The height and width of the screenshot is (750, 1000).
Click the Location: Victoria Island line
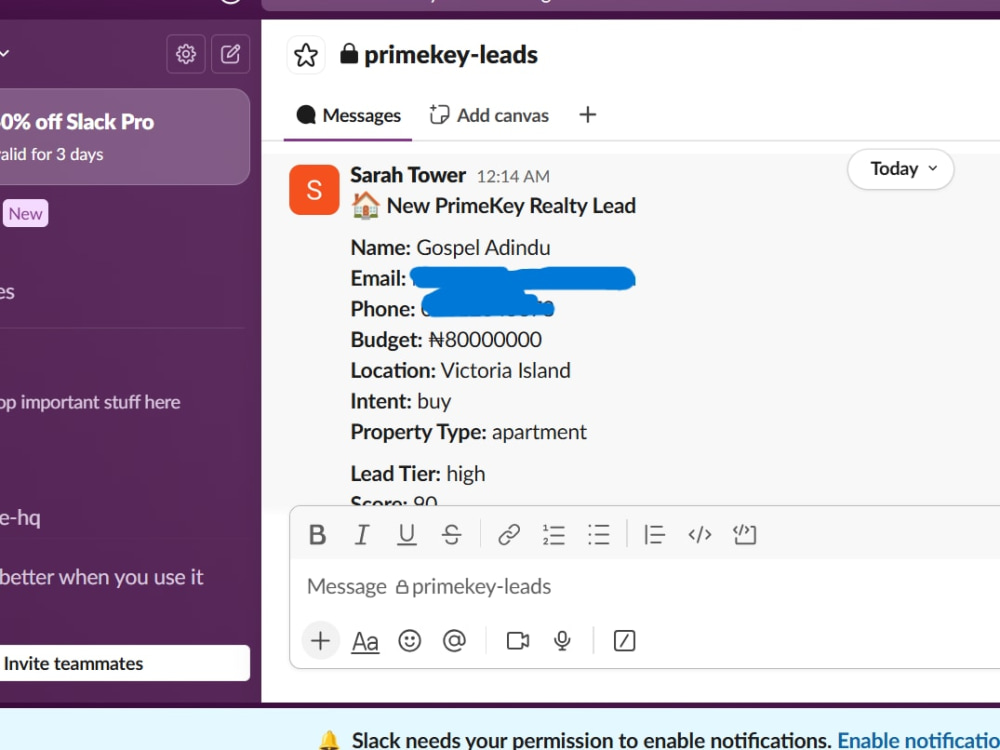tap(460, 371)
